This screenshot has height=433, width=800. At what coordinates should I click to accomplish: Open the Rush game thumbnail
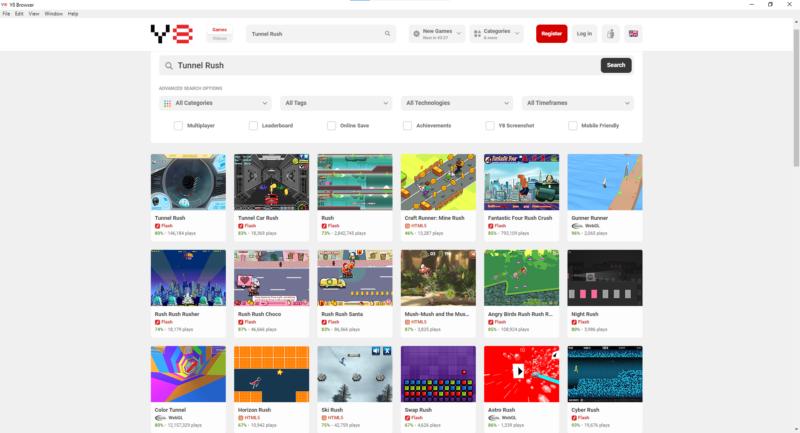(355, 182)
